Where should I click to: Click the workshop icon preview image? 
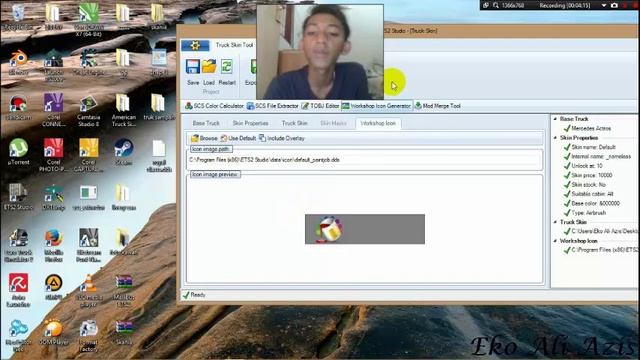[x=364, y=229]
